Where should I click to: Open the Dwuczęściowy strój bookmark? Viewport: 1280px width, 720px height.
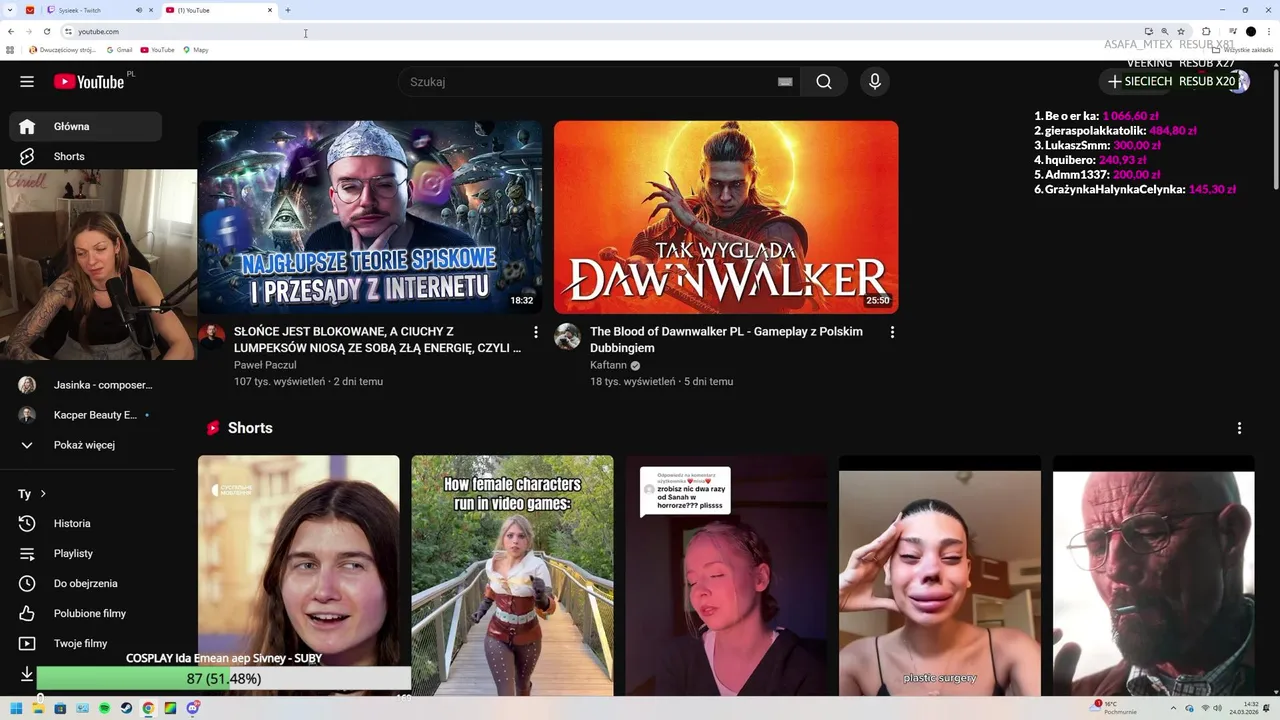pyautogui.click(x=62, y=49)
